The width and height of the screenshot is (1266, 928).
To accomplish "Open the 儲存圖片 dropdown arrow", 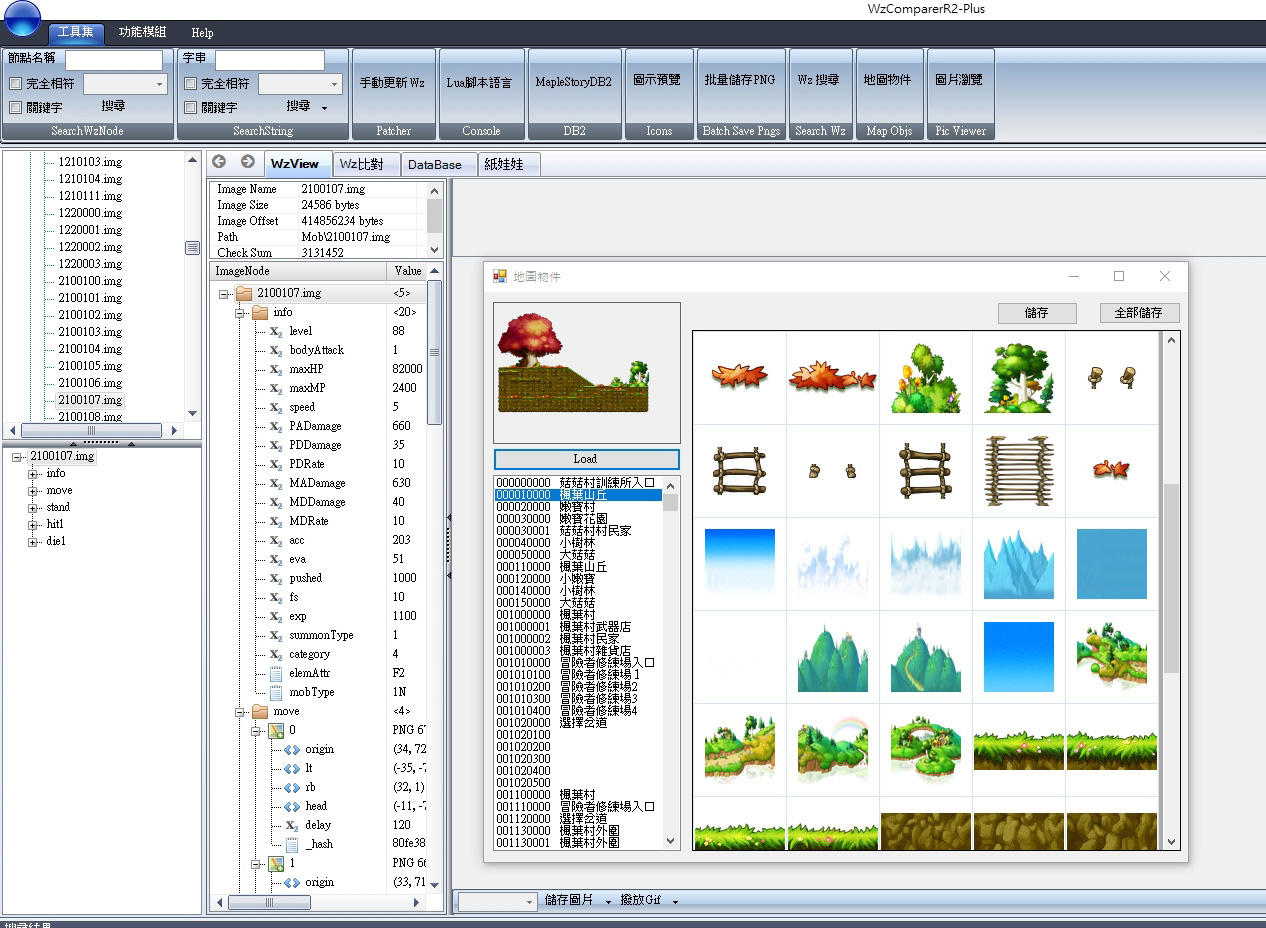I will tap(607, 901).
